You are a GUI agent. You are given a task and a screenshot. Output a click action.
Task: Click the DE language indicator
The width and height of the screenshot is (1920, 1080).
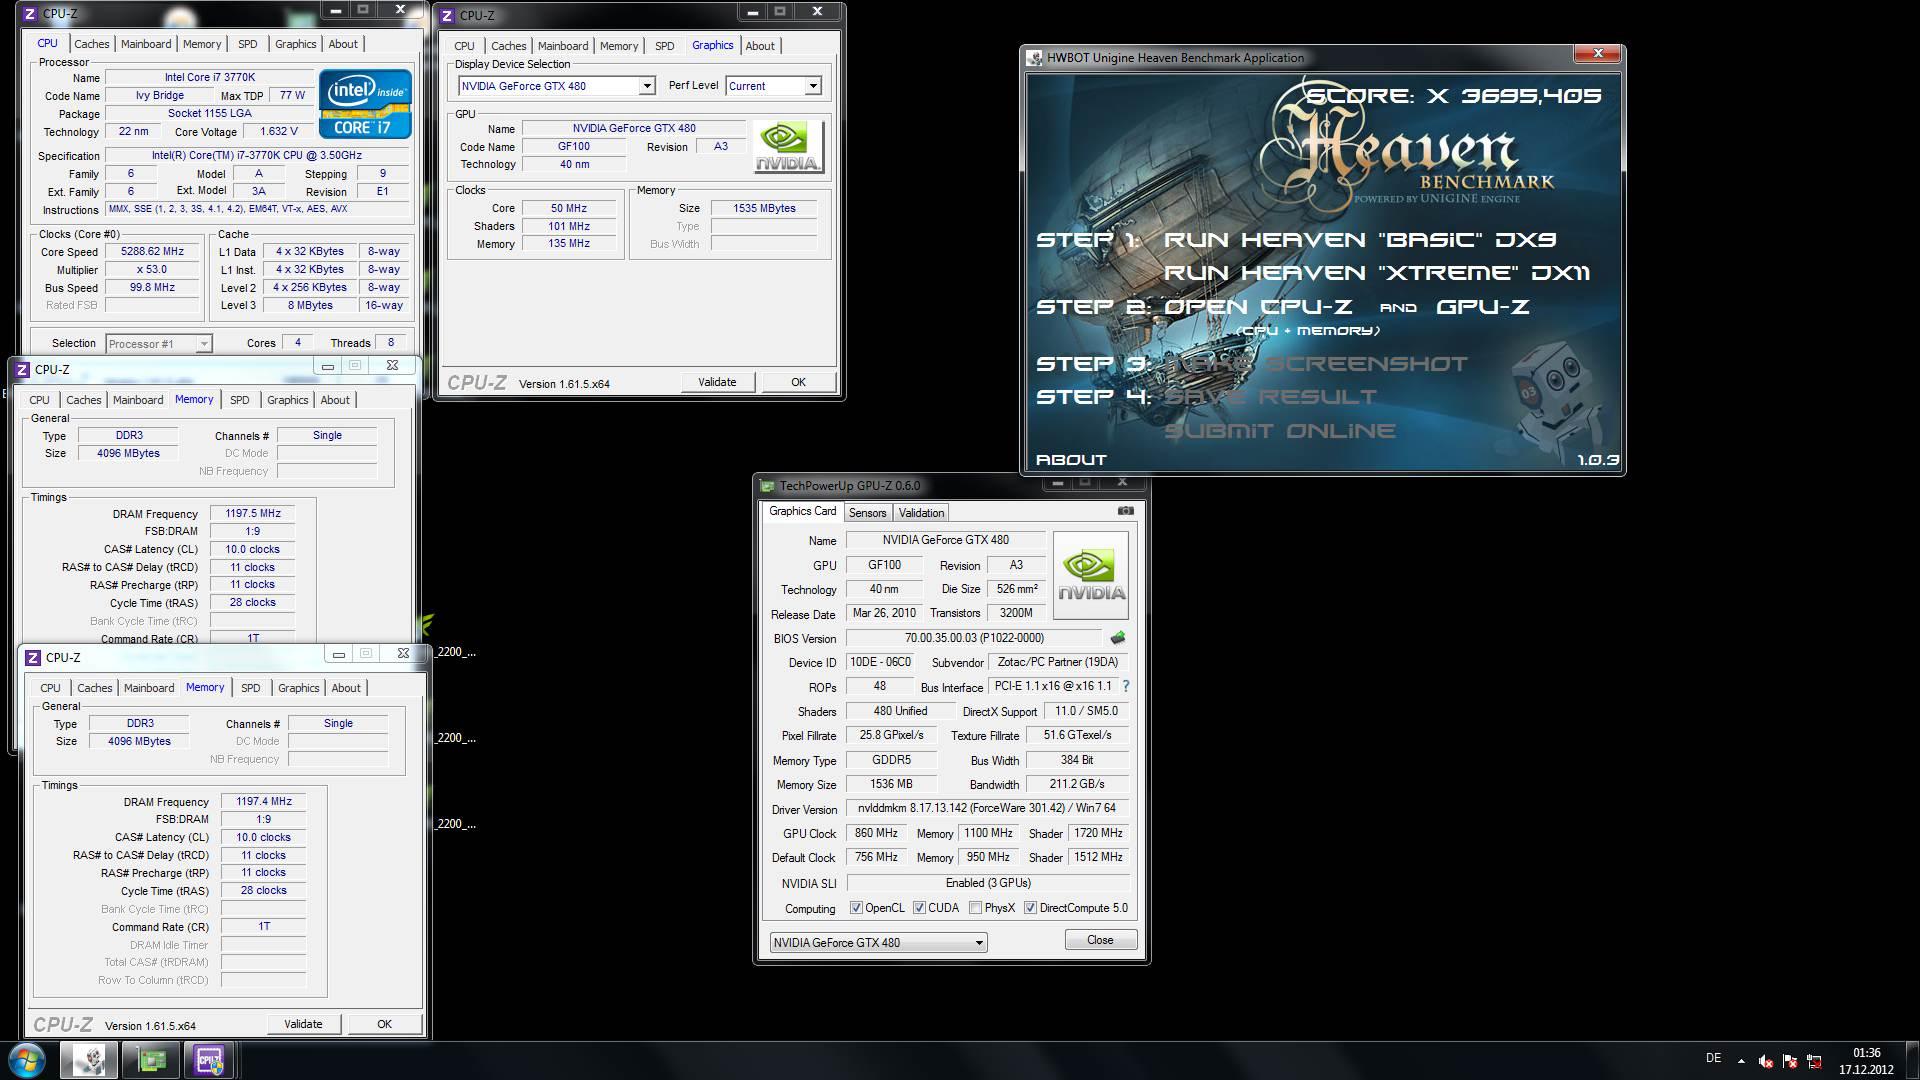click(1713, 1058)
